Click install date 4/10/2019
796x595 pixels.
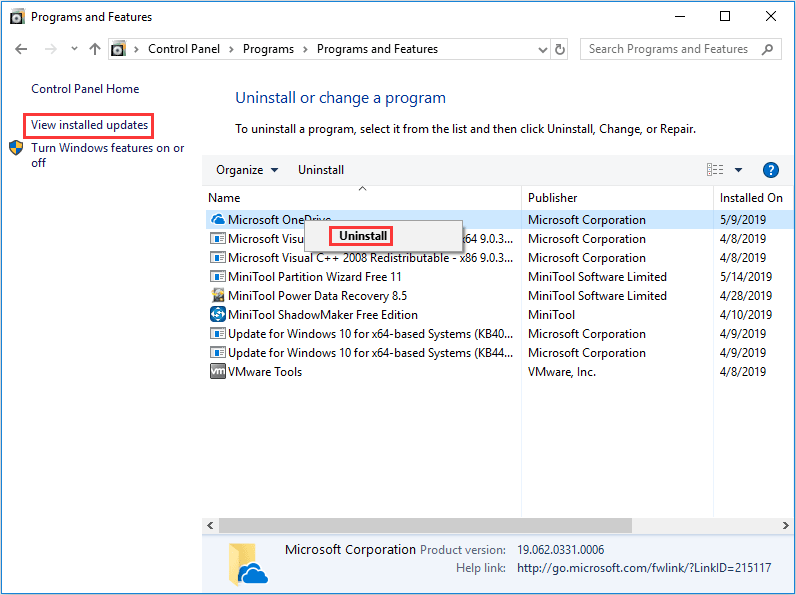pos(745,315)
